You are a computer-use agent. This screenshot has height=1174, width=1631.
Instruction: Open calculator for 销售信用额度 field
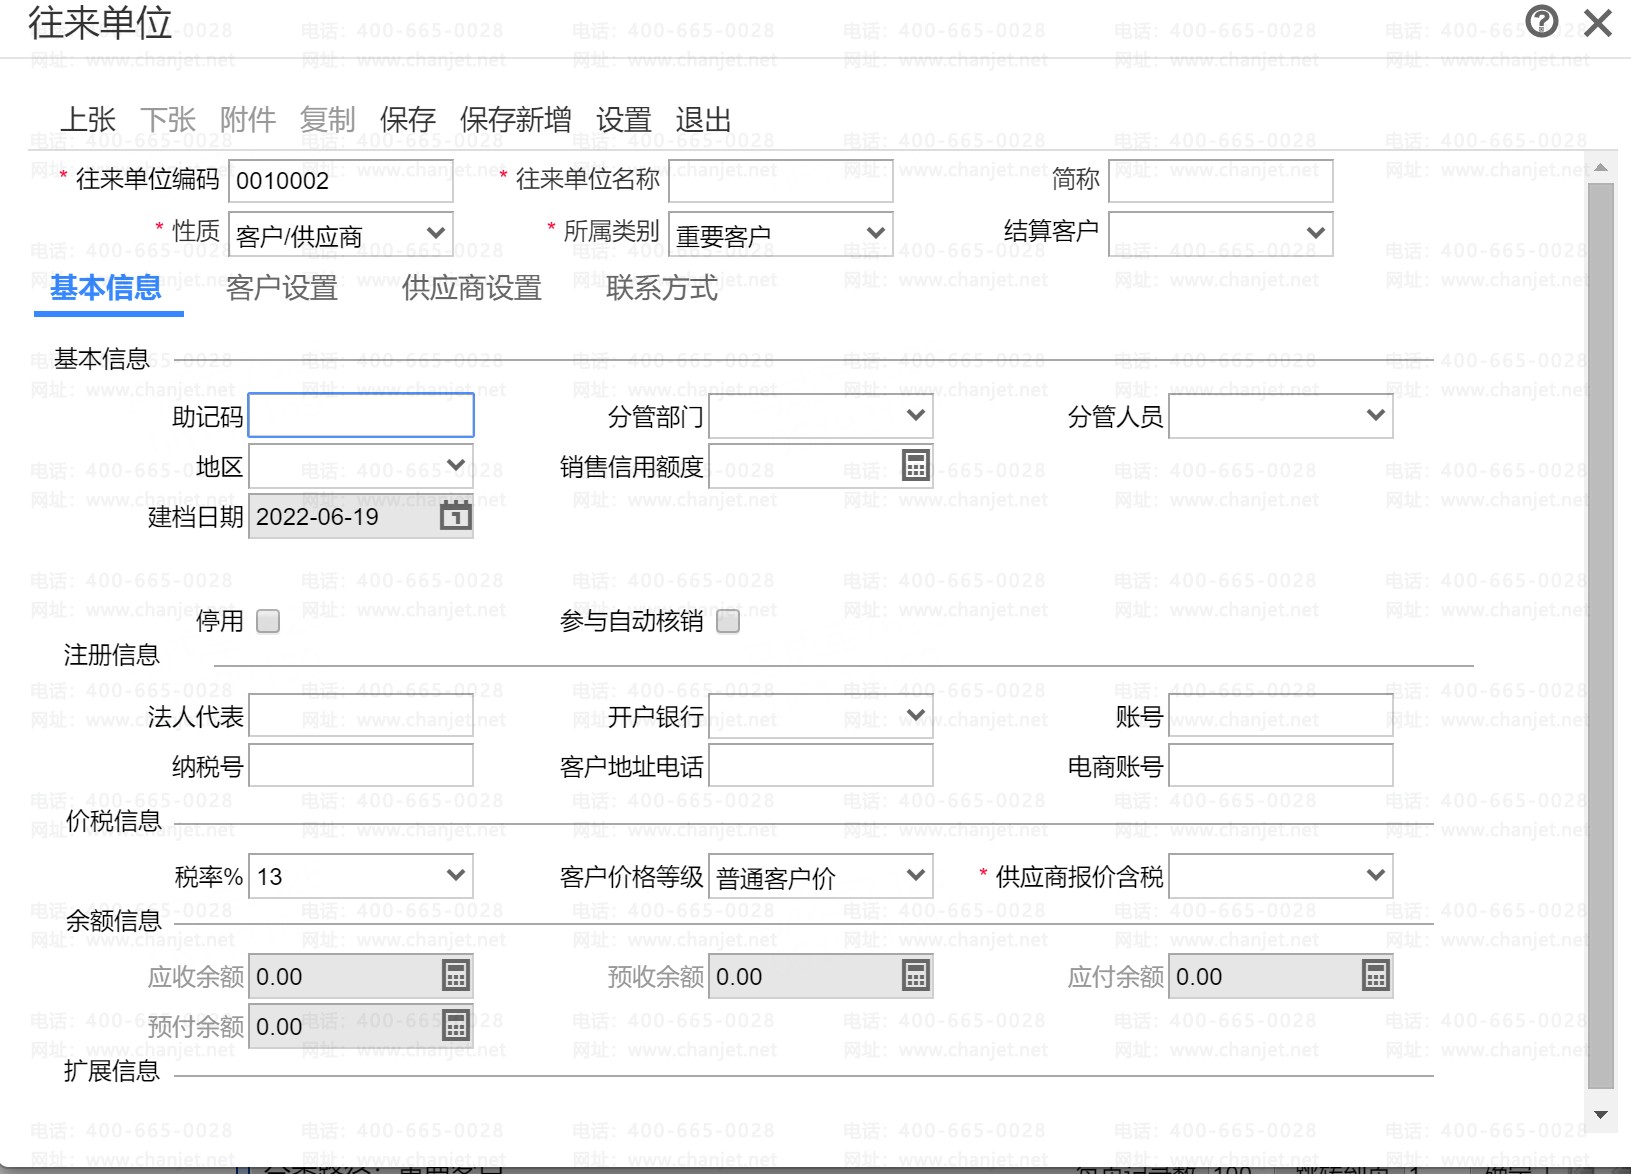pyautogui.click(x=915, y=466)
